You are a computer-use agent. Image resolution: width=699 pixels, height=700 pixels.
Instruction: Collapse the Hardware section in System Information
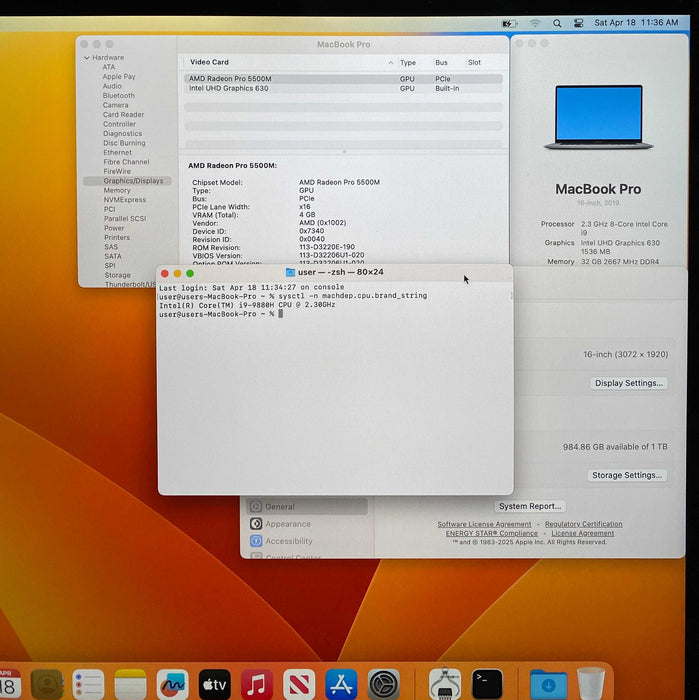point(87,58)
